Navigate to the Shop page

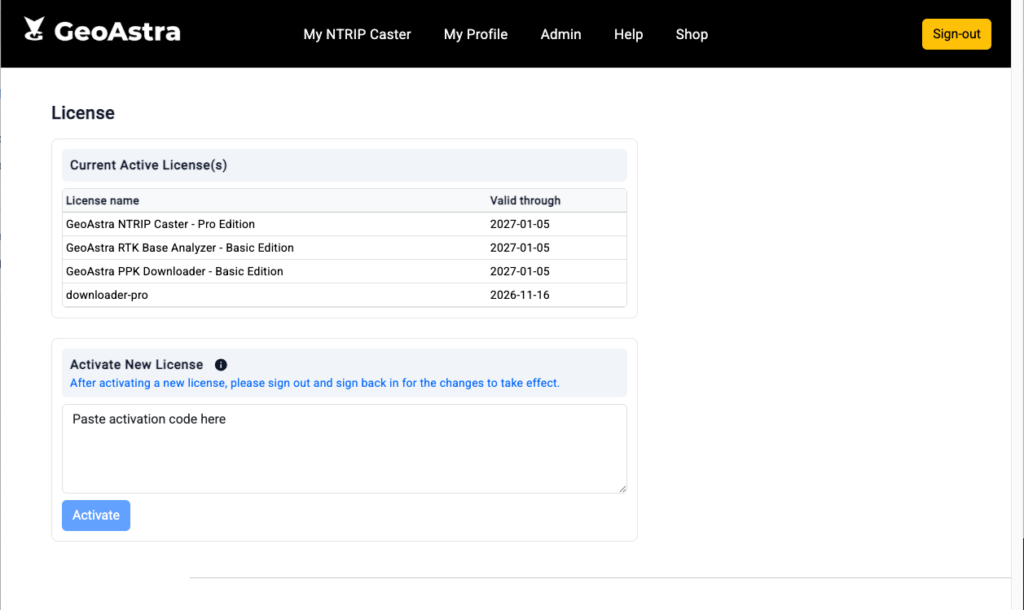click(x=691, y=34)
